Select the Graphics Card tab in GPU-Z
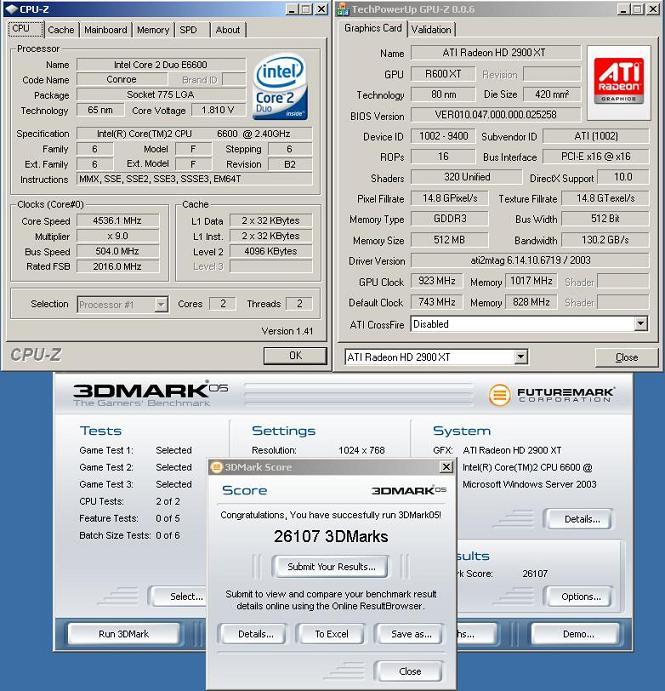The height and width of the screenshot is (691, 665). 373,28
